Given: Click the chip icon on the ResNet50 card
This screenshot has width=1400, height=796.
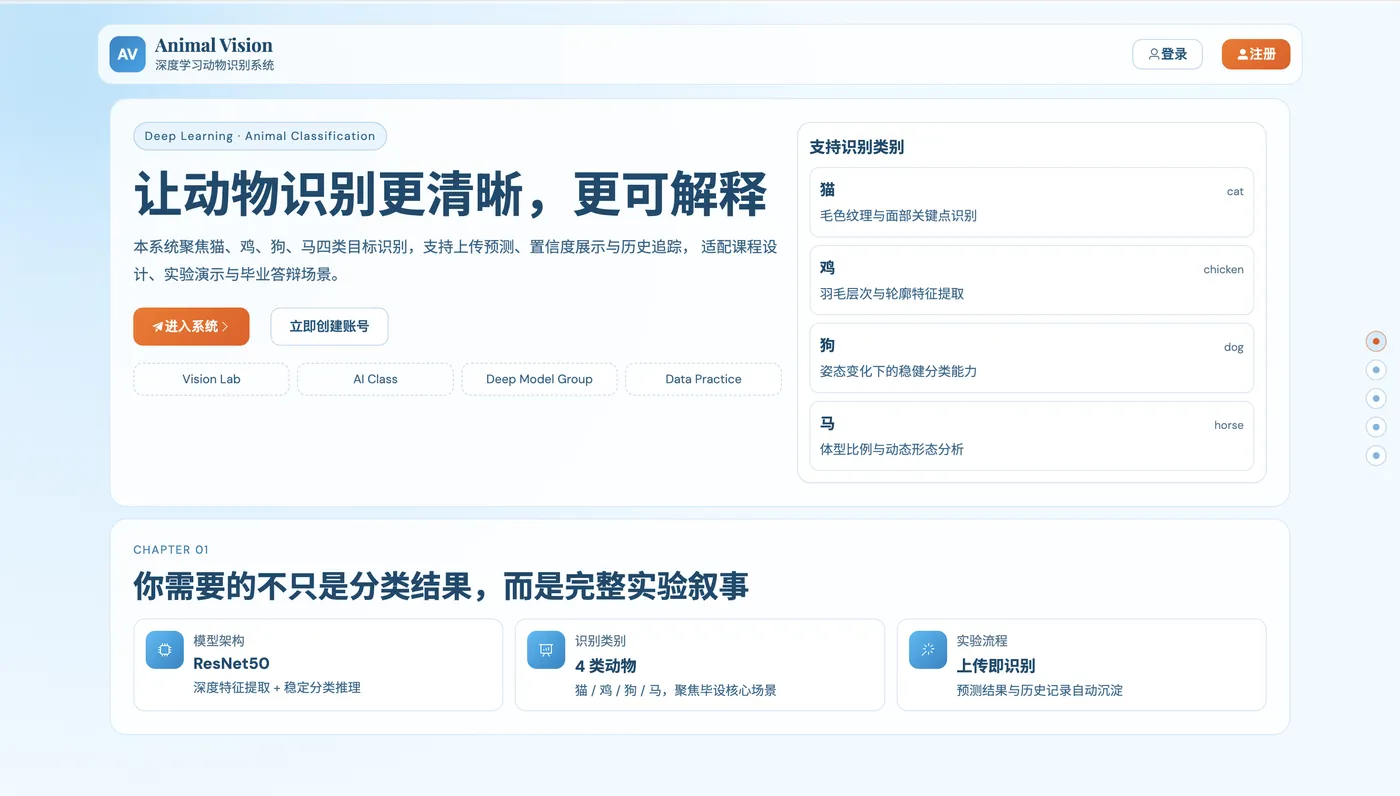Looking at the screenshot, I should tap(163, 649).
